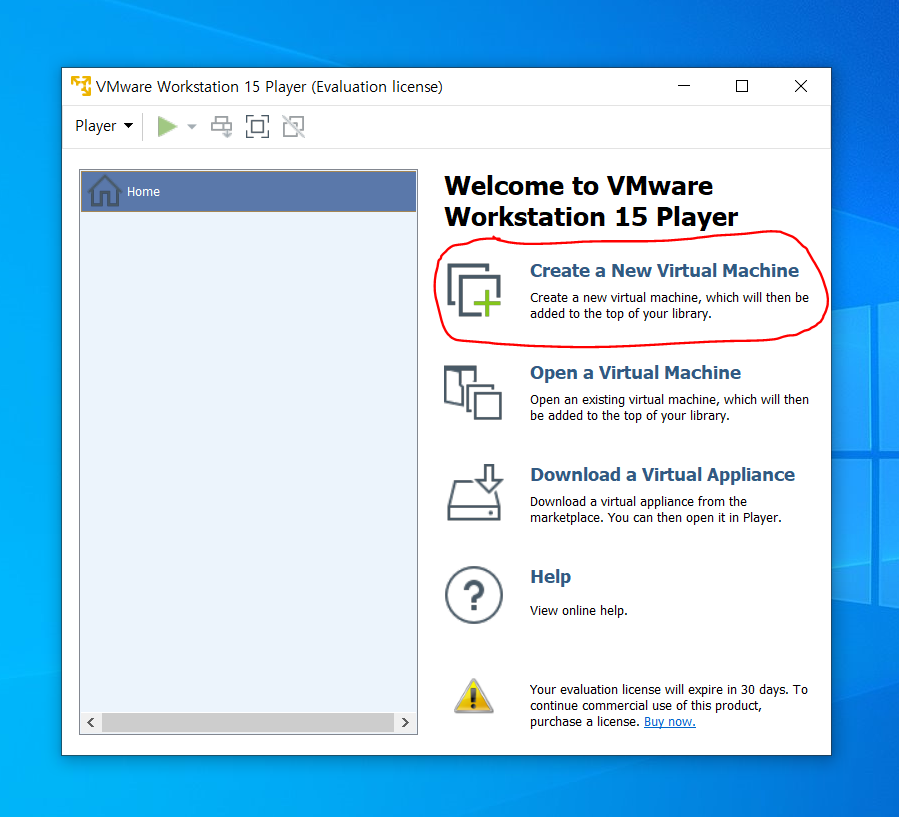
Task: Click the 'View online help.' text
Action: [579, 611]
